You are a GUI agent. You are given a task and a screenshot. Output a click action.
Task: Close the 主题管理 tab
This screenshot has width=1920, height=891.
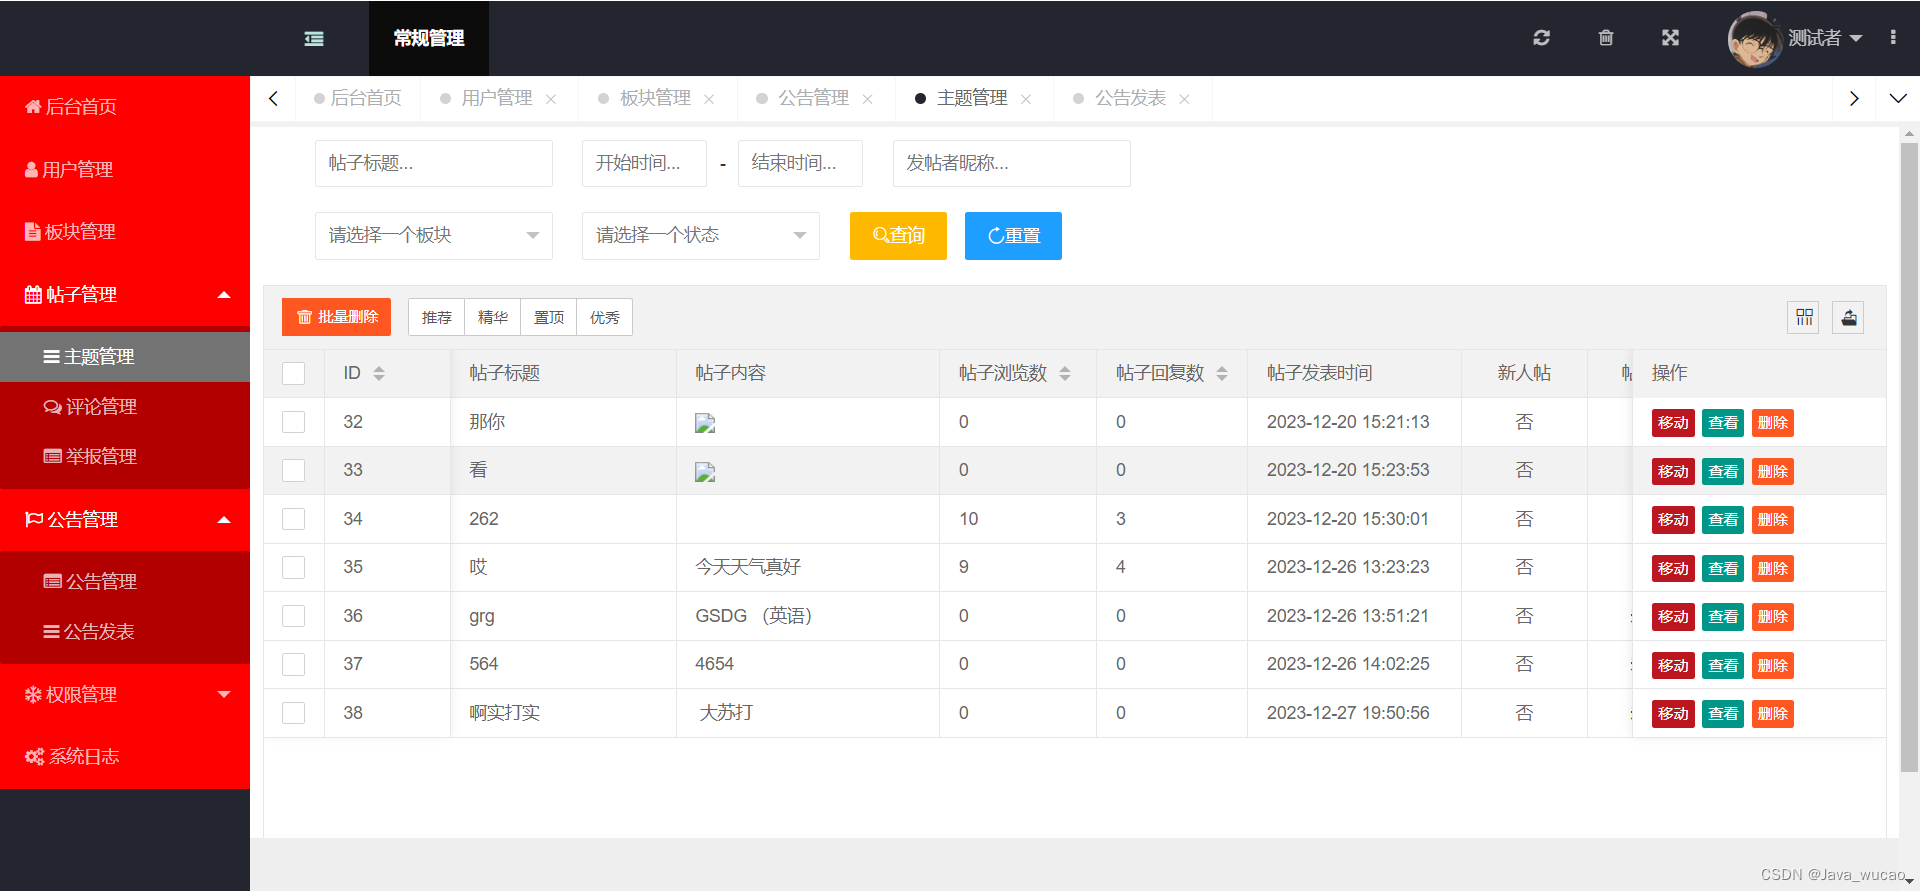(x=1025, y=99)
